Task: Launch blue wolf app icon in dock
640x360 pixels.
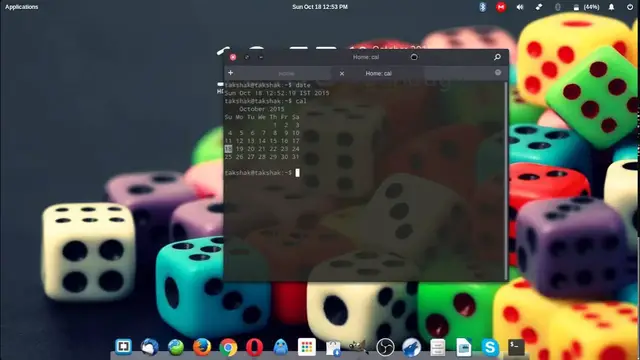Action: 411,347
